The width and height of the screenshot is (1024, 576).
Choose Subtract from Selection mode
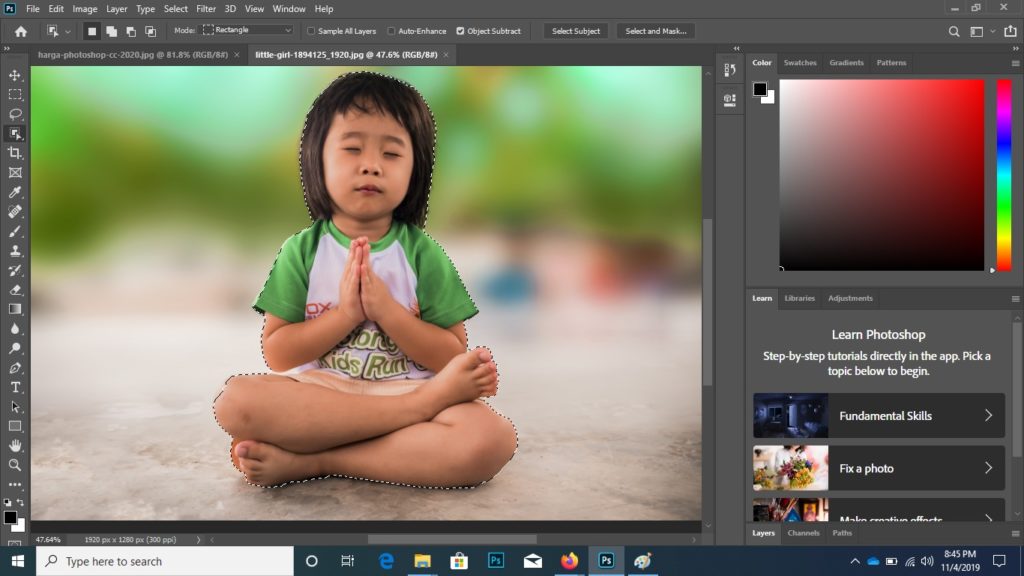[x=131, y=31]
